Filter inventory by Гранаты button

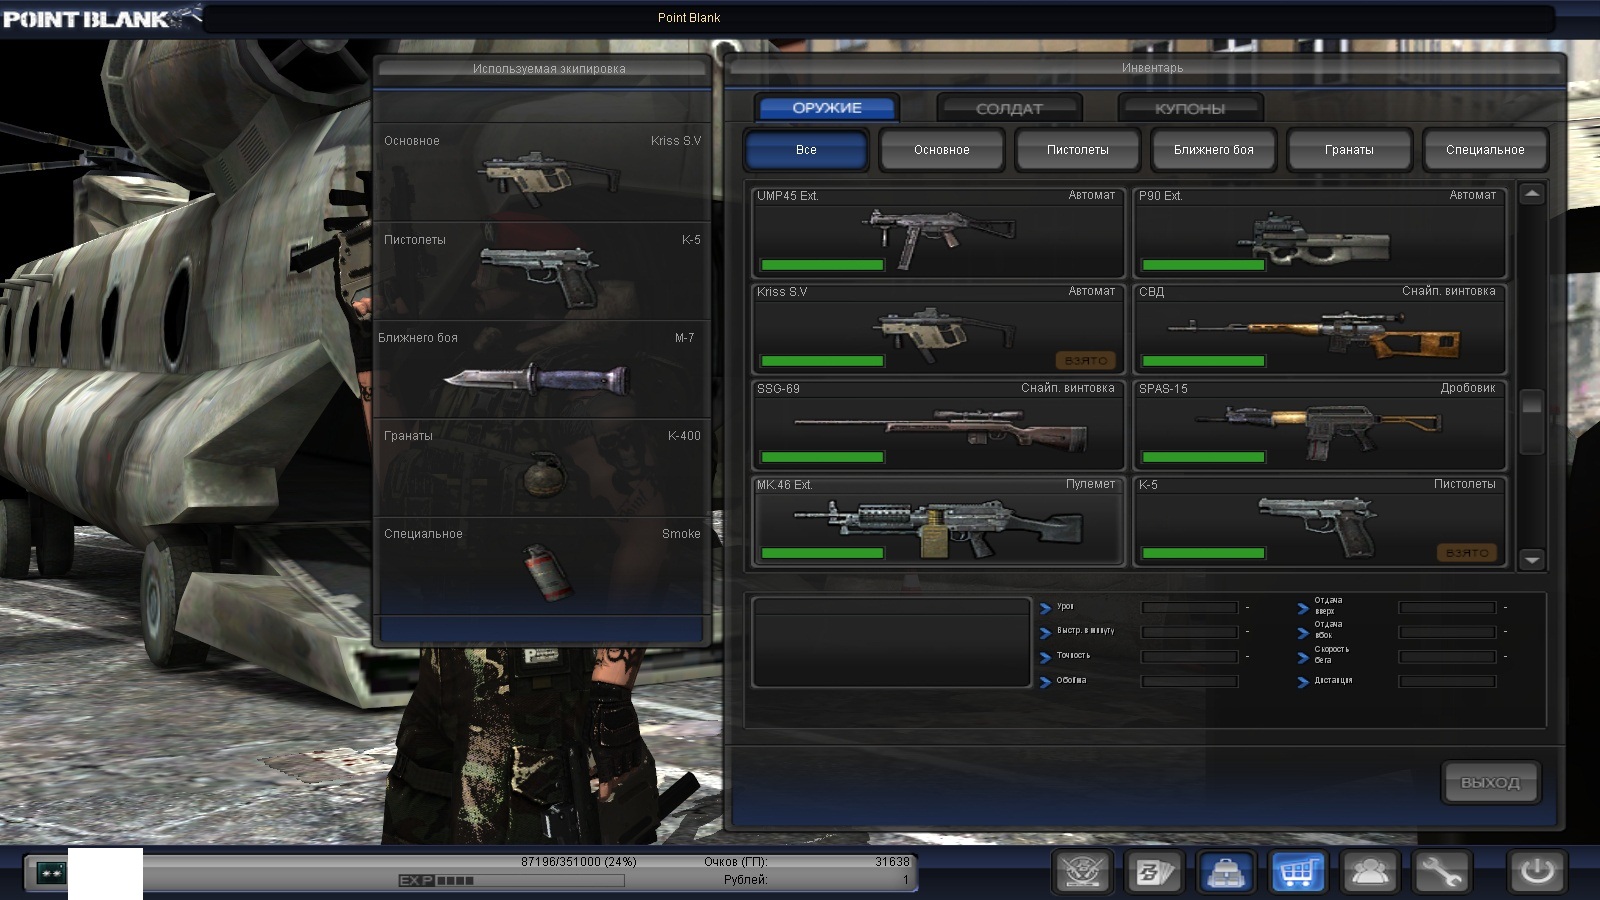pos(1349,150)
